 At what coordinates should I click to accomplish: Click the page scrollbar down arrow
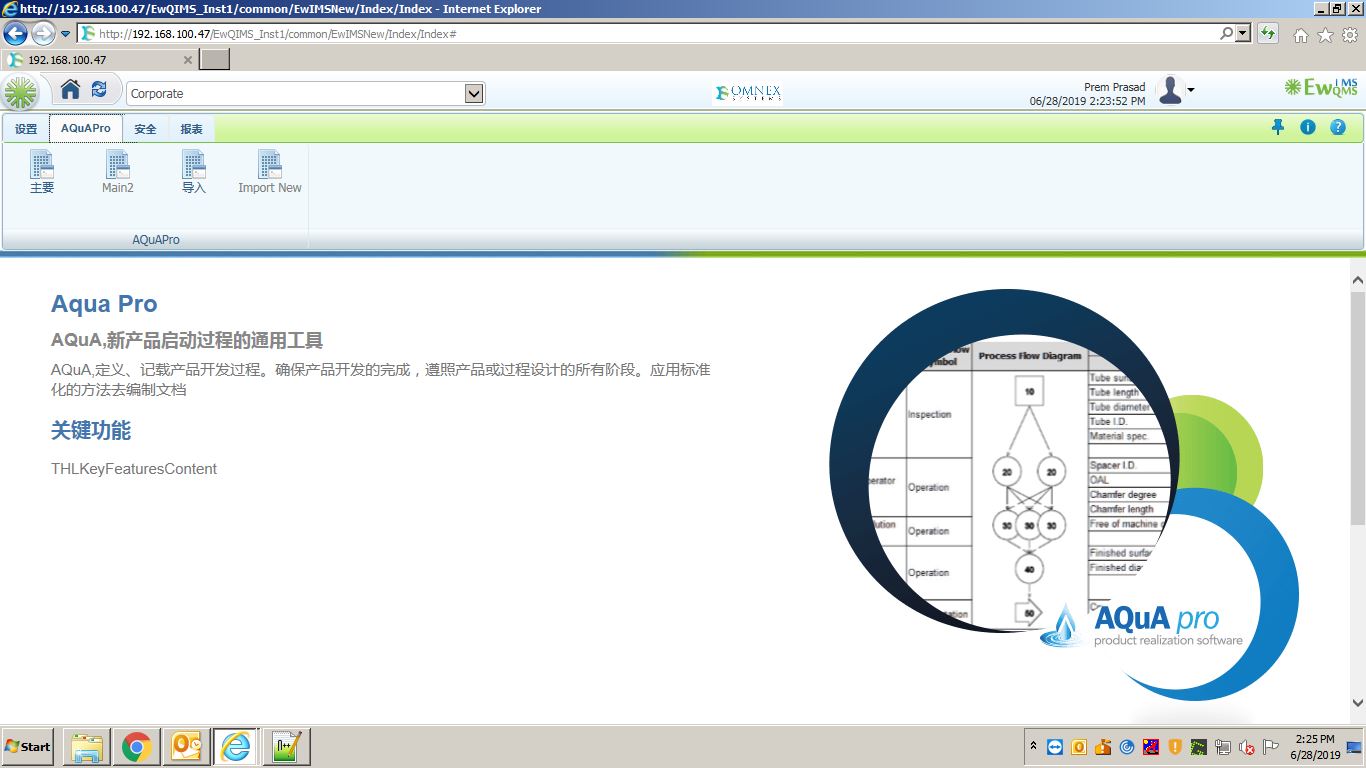[1357, 702]
